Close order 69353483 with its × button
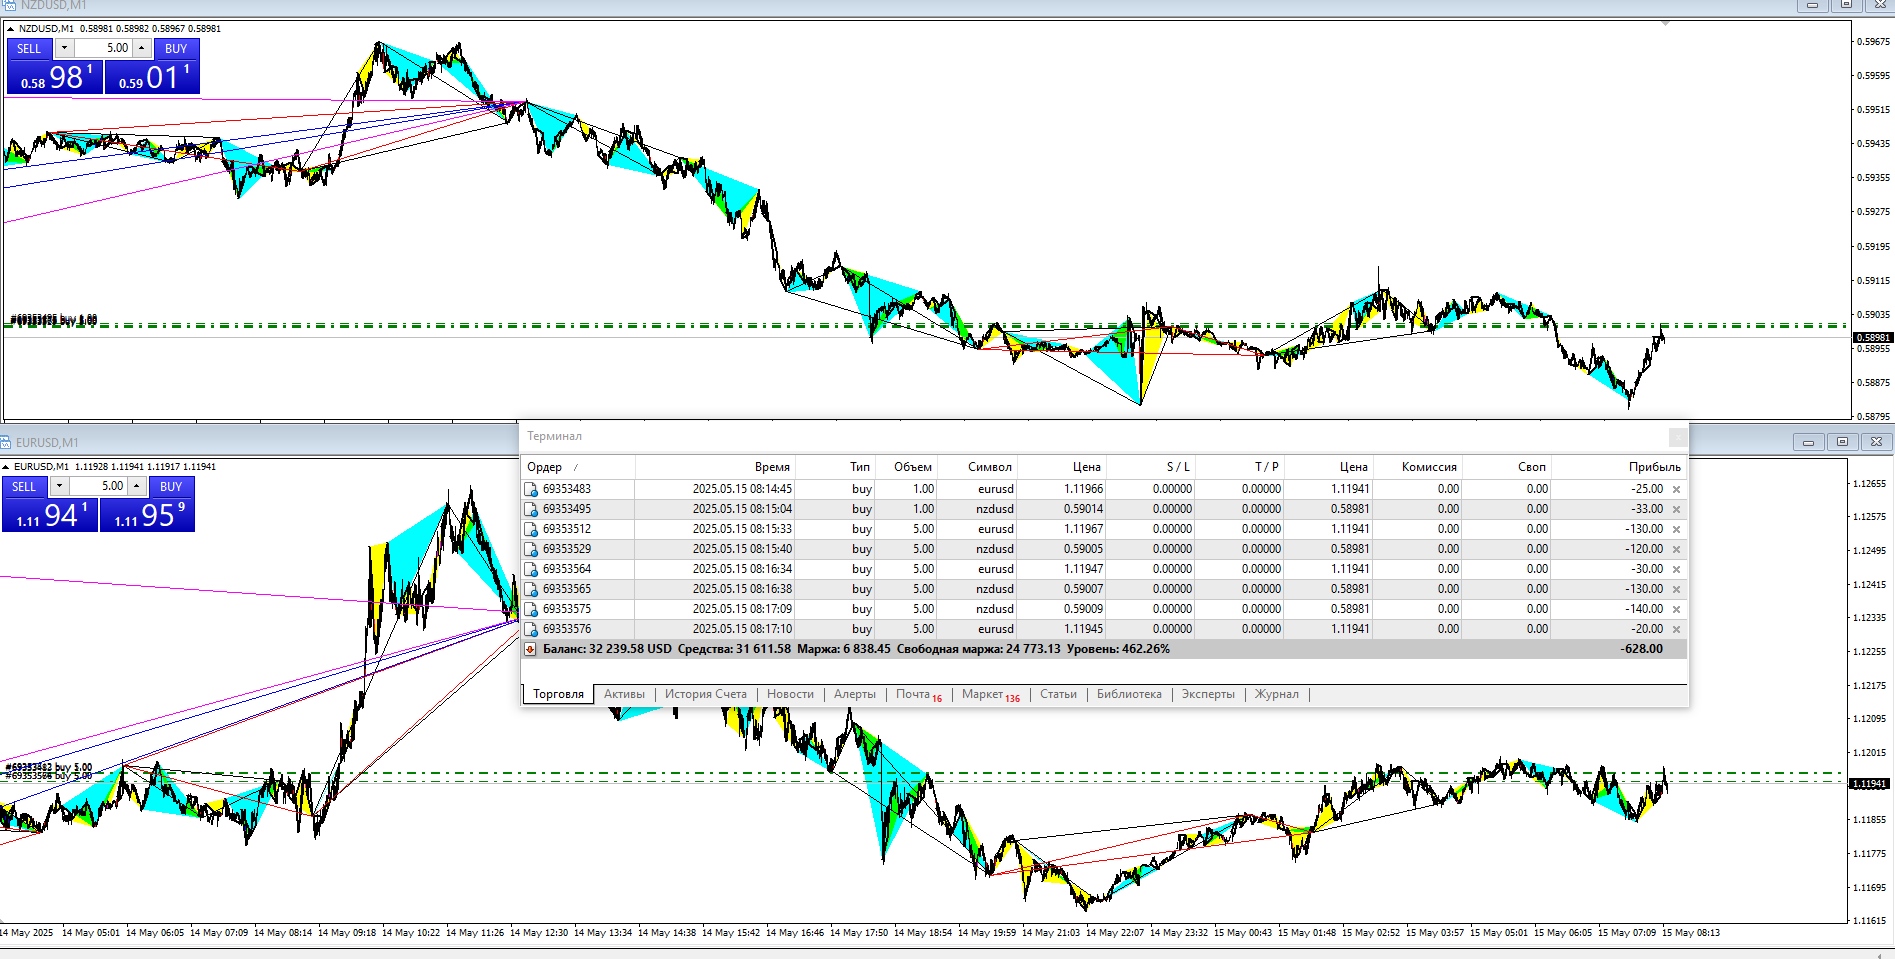Viewport: 1895px width, 959px height. pos(1676,490)
